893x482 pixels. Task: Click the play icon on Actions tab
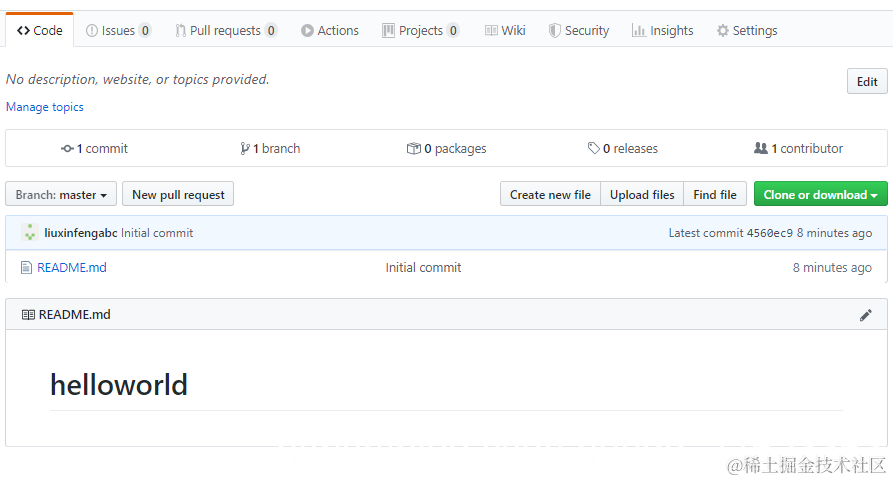pos(308,30)
